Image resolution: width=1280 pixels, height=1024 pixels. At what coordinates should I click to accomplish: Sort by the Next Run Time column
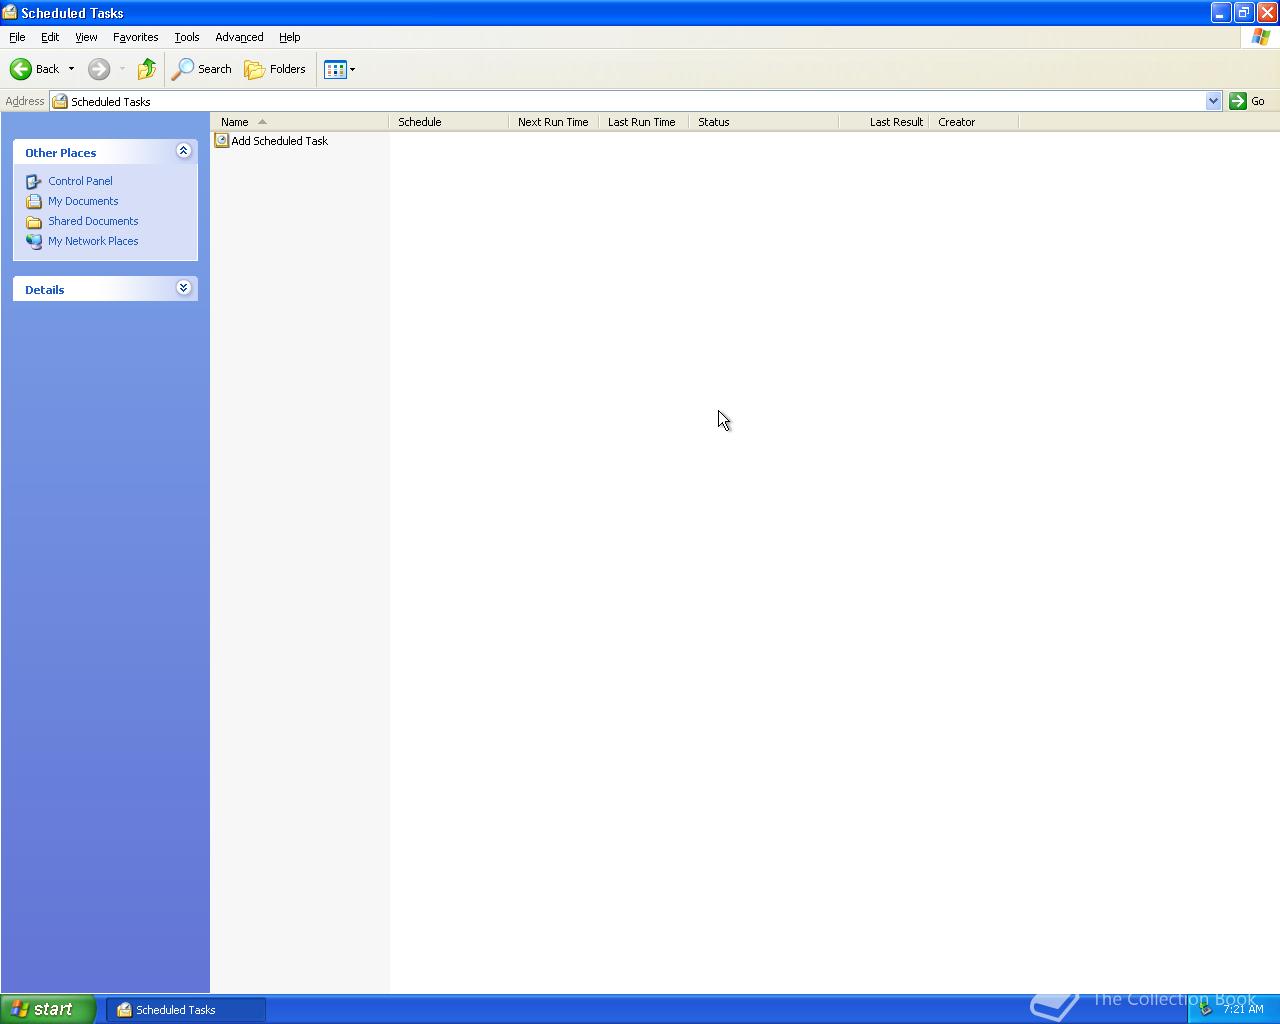pyautogui.click(x=553, y=122)
